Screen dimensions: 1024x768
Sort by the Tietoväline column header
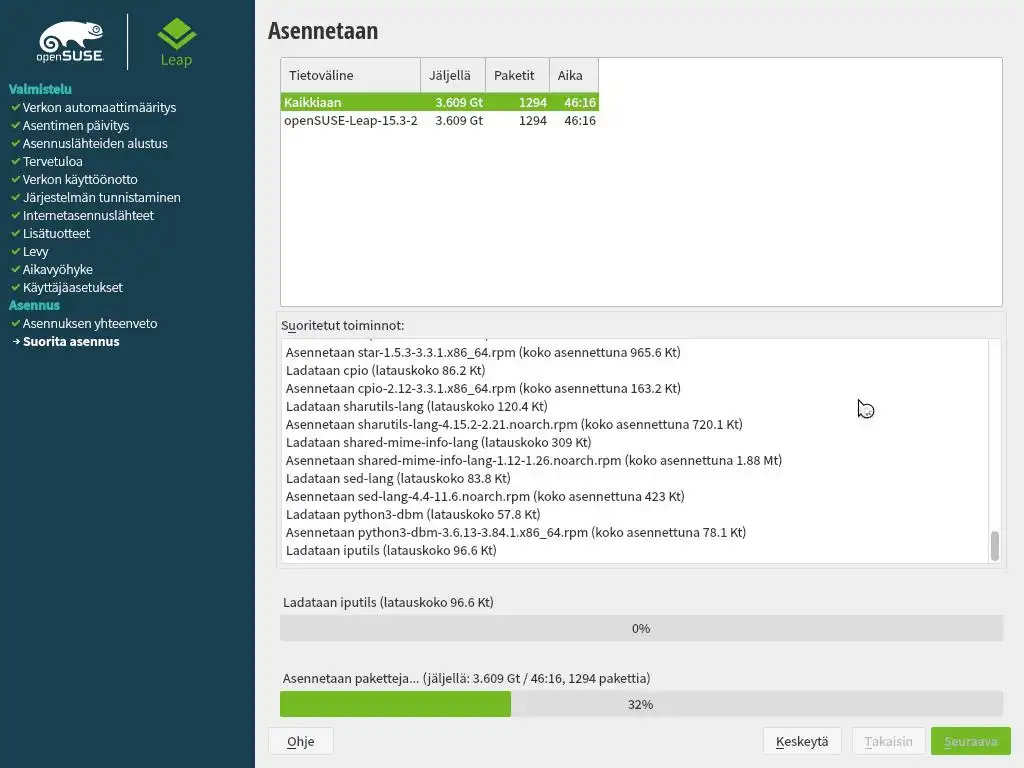click(x=351, y=75)
